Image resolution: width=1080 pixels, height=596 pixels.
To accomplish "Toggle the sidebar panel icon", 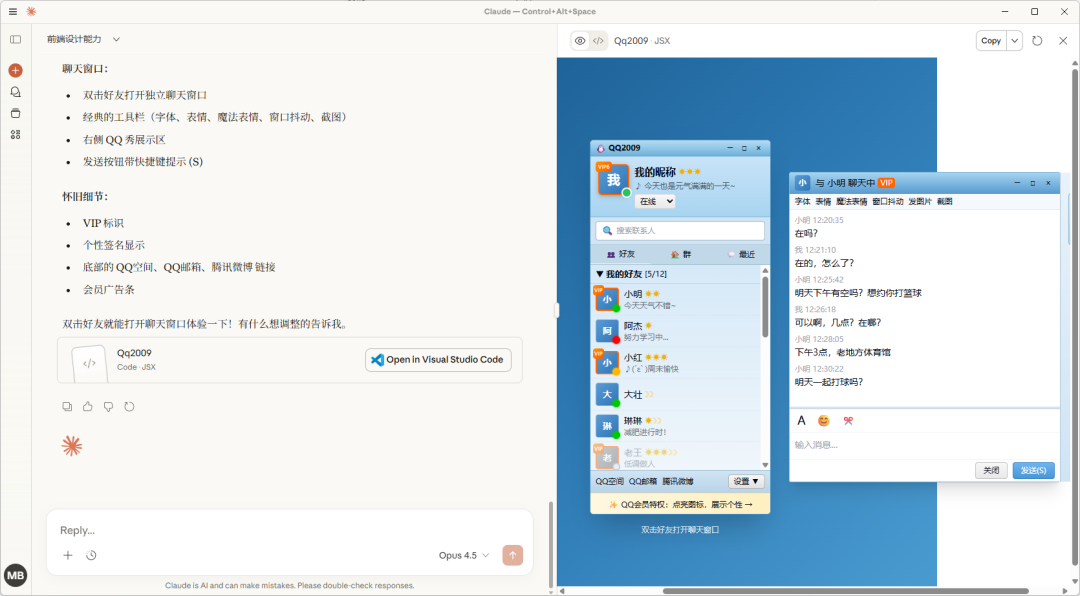I will pos(16,39).
